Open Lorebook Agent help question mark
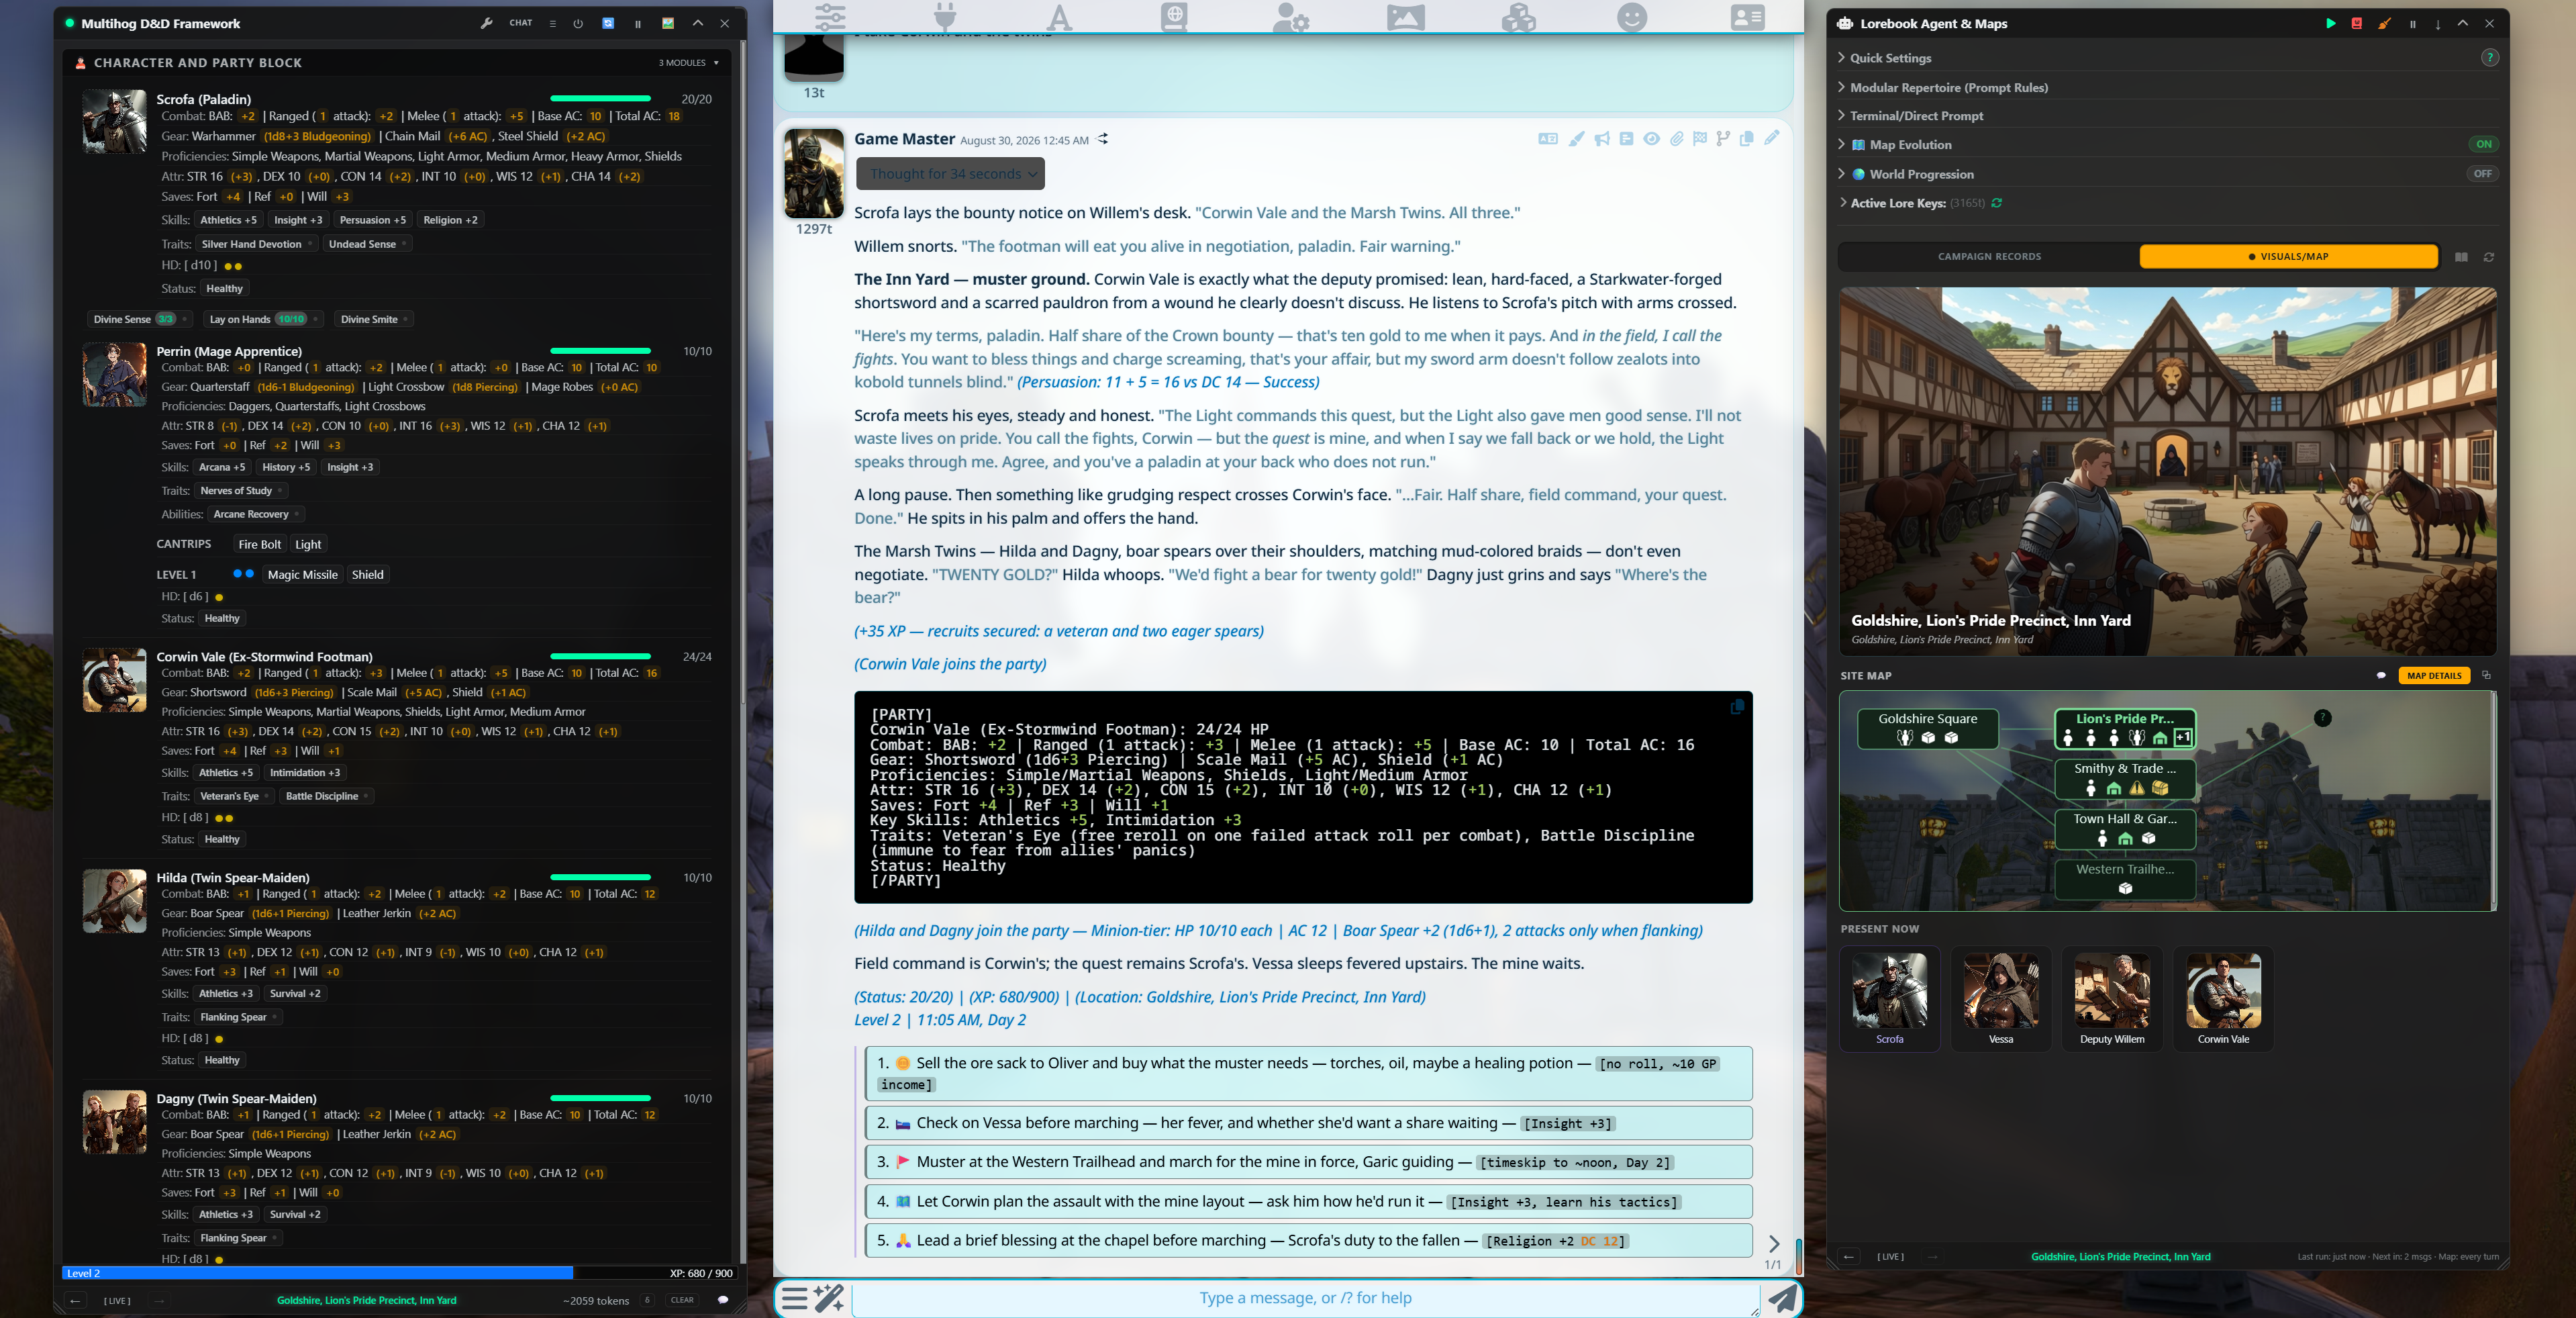2576x1318 pixels. pos(2490,58)
